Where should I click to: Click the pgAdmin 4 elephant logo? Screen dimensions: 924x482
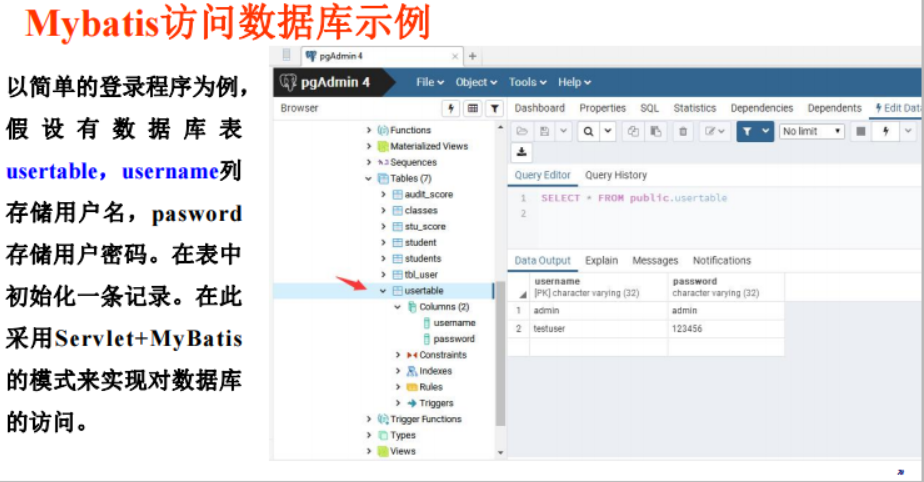(x=288, y=82)
